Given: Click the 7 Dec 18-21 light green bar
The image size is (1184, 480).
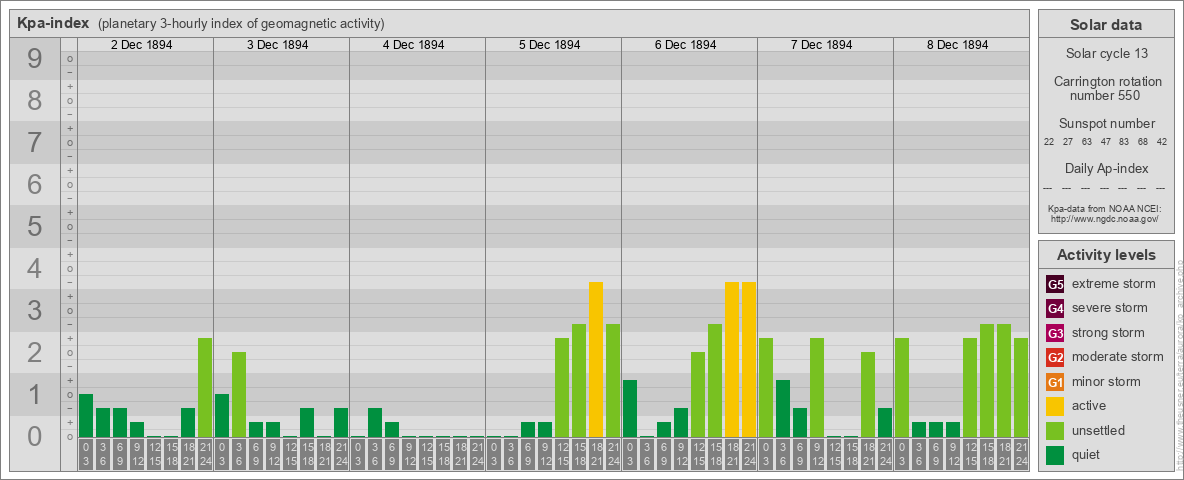Looking at the screenshot, I should click(x=868, y=395).
